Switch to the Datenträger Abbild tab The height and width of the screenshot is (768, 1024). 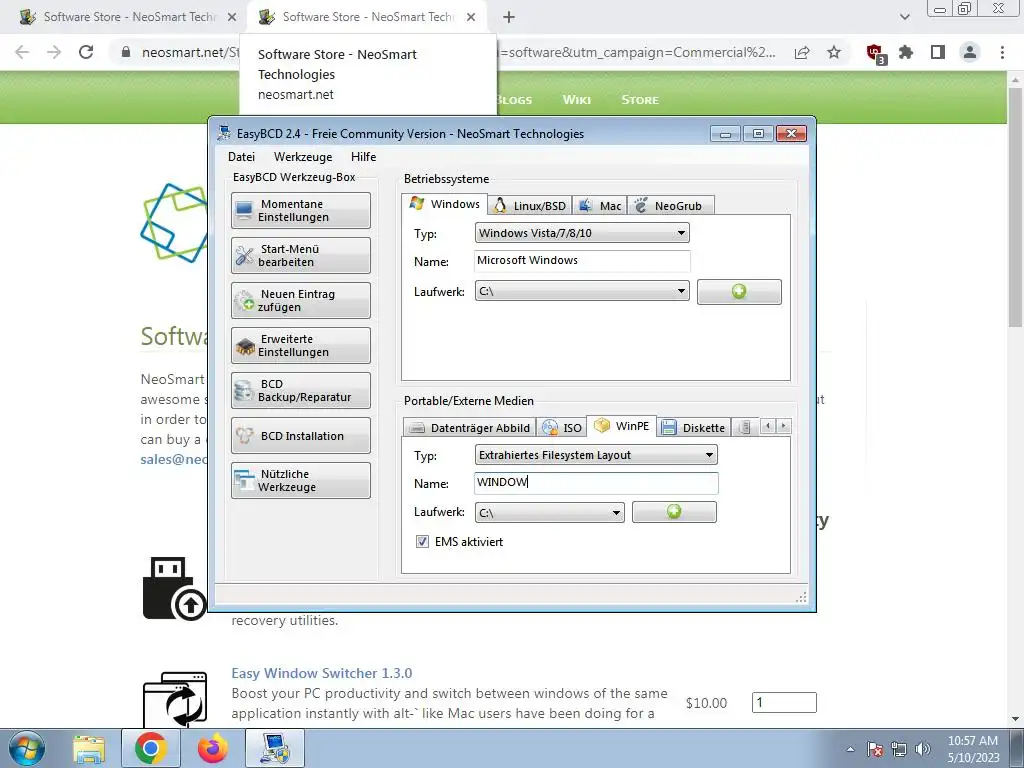tap(470, 428)
